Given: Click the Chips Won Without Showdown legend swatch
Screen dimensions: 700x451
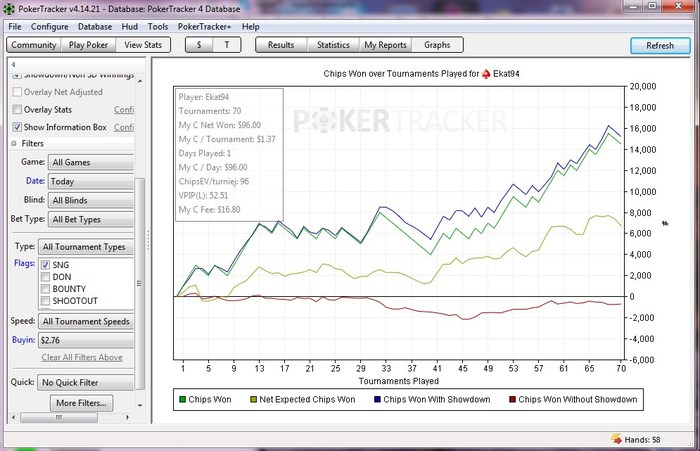Looking at the screenshot, I should (512, 399).
